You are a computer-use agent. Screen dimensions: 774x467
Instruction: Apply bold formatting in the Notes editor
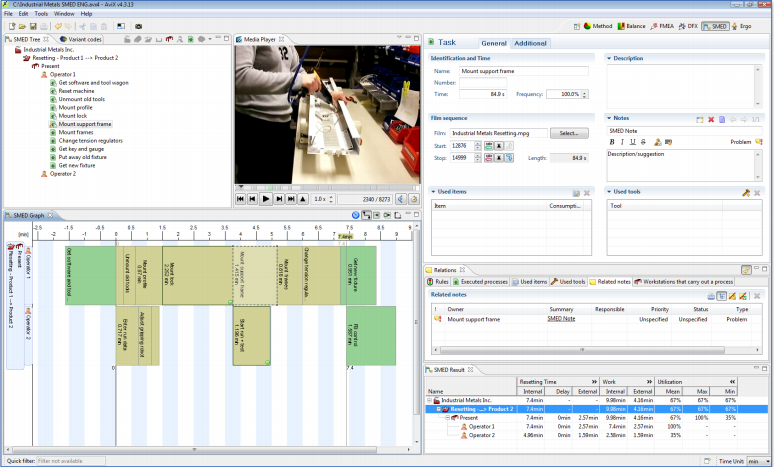pyautogui.click(x=611, y=142)
